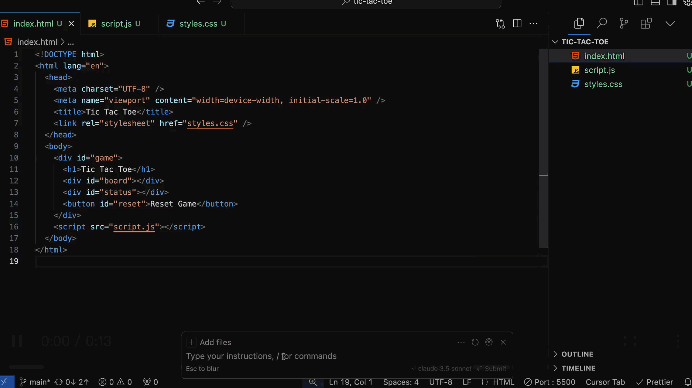
Task: Open script.js in the Explorer tree
Action: coord(599,70)
